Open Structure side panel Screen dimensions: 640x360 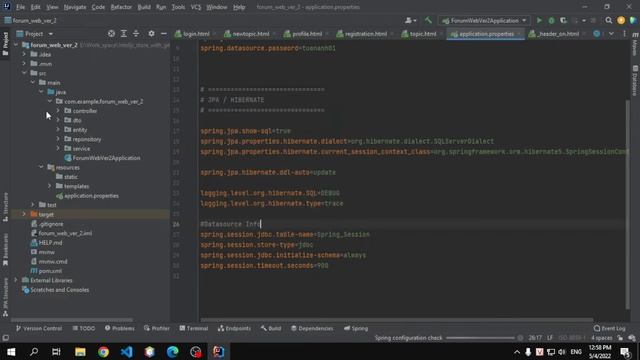pyautogui.click(x=5, y=207)
